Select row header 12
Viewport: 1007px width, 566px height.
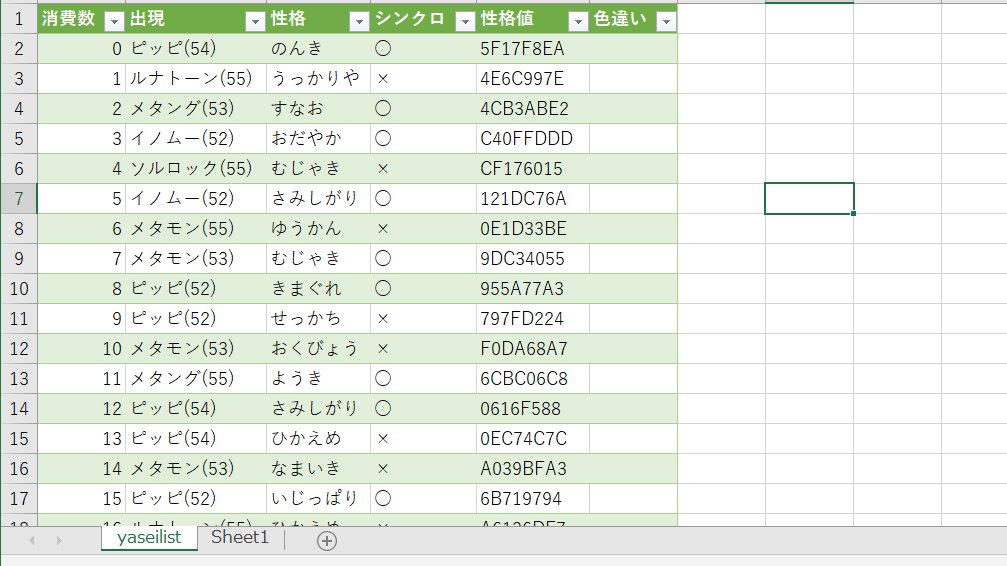[19, 349]
